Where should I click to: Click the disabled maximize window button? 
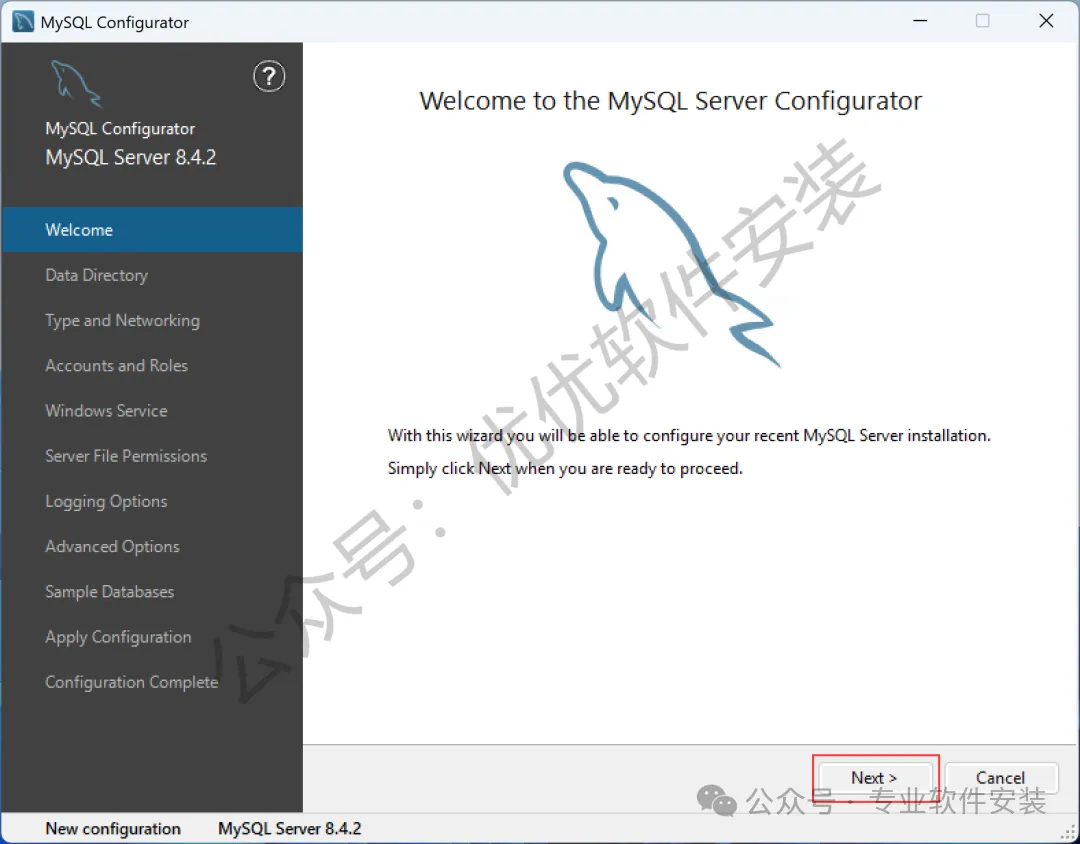pyautogui.click(x=983, y=21)
